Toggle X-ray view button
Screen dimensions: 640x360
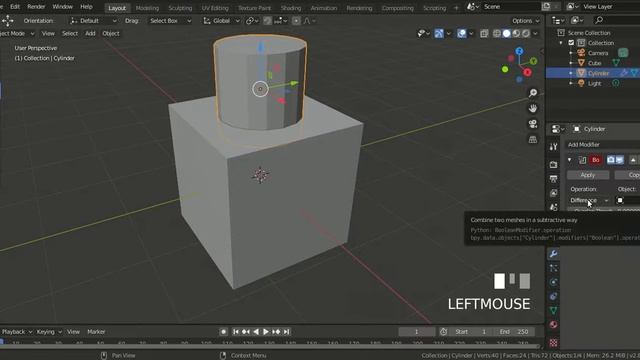(x=484, y=33)
